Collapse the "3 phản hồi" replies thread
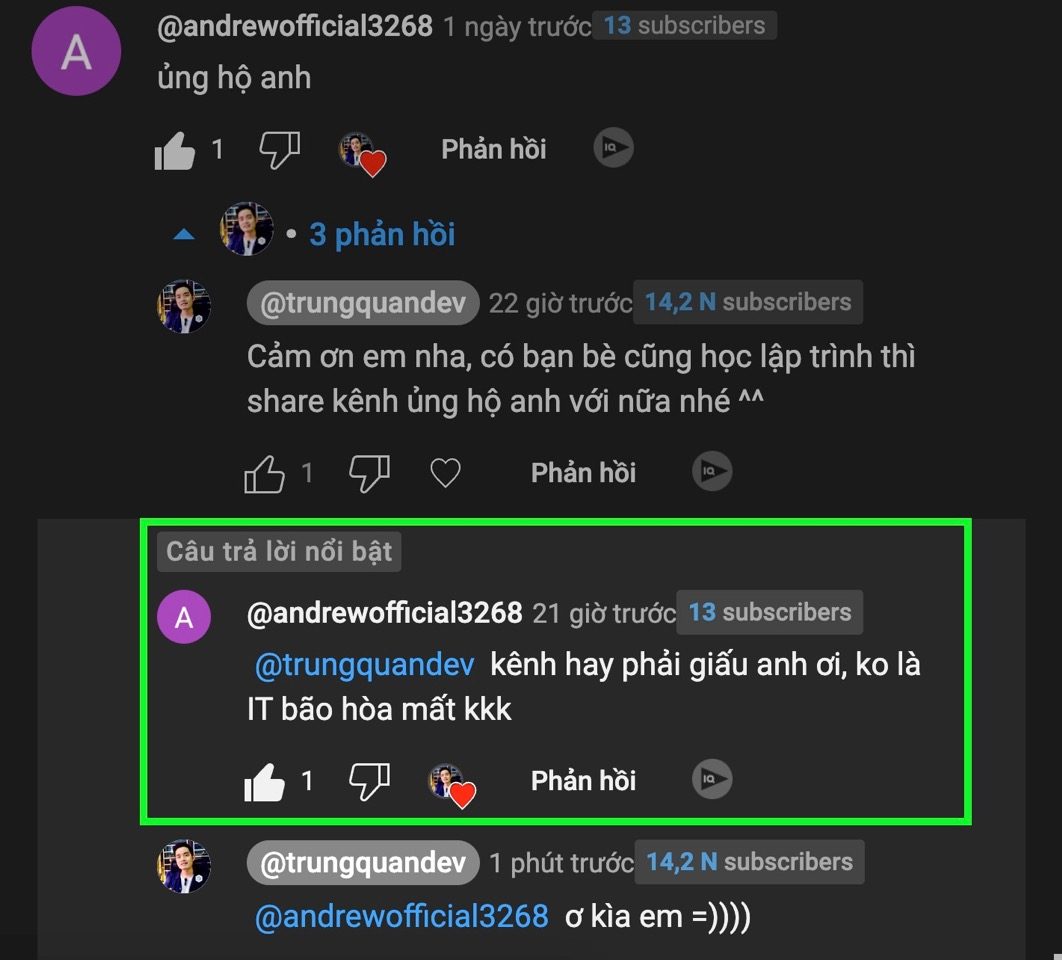 pyautogui.click(x=381, y=234)
